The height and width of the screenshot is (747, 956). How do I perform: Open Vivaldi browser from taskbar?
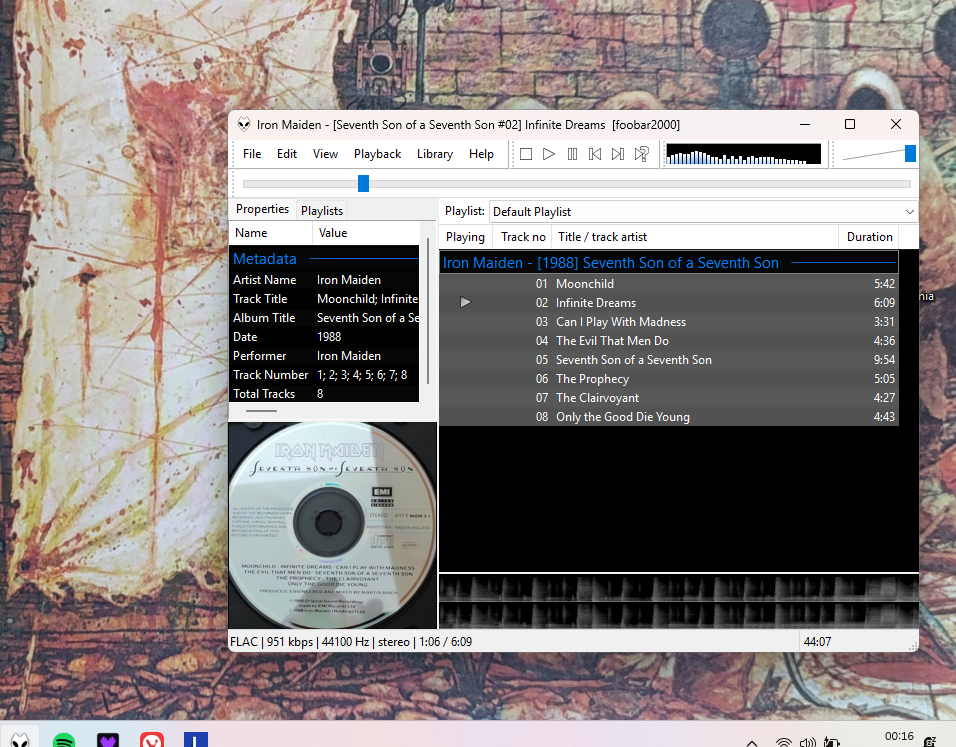(152, 740)
